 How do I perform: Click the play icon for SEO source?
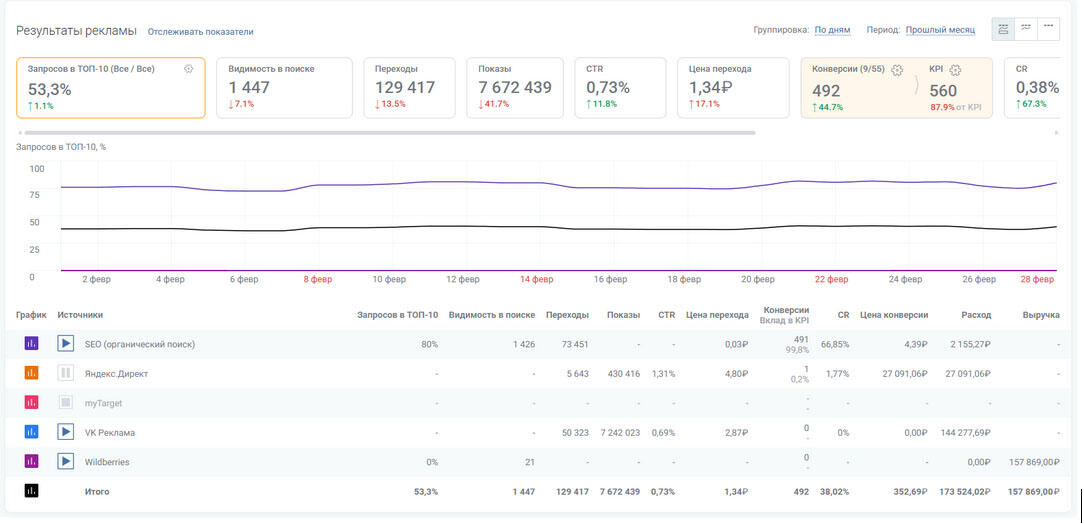66,344
